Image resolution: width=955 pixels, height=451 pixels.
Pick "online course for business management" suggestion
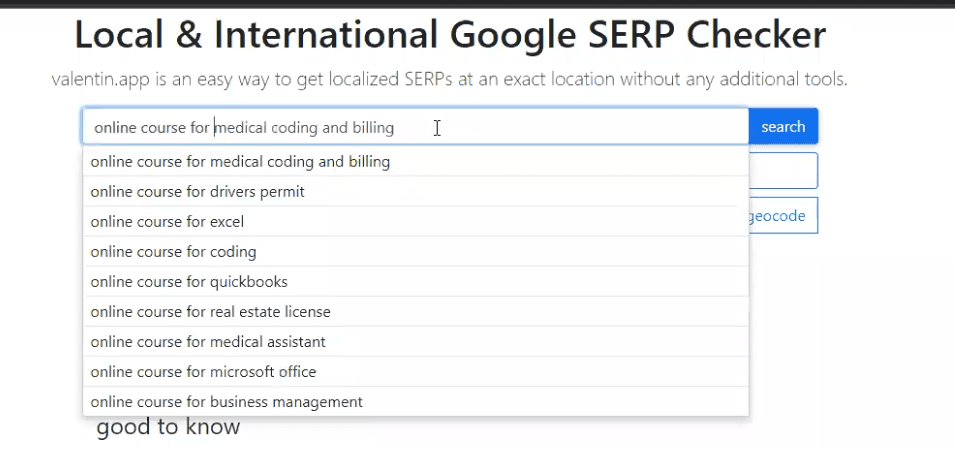point(415,402)
